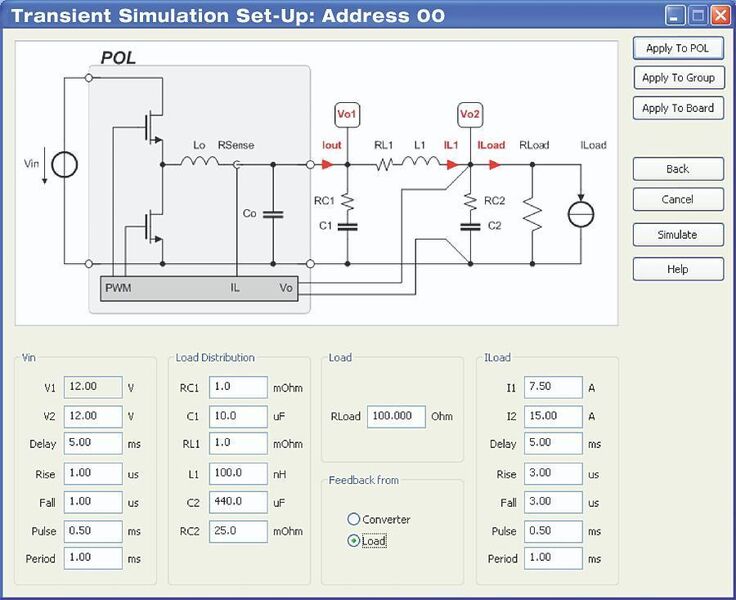The image size is (736, 600).
Task: Click the POL heading text
Action: (118, 58)
